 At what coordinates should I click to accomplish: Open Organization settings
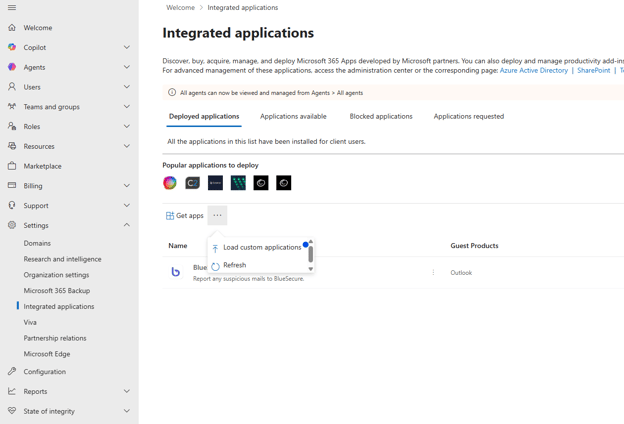pyautogui.click(x=56, y=275)
